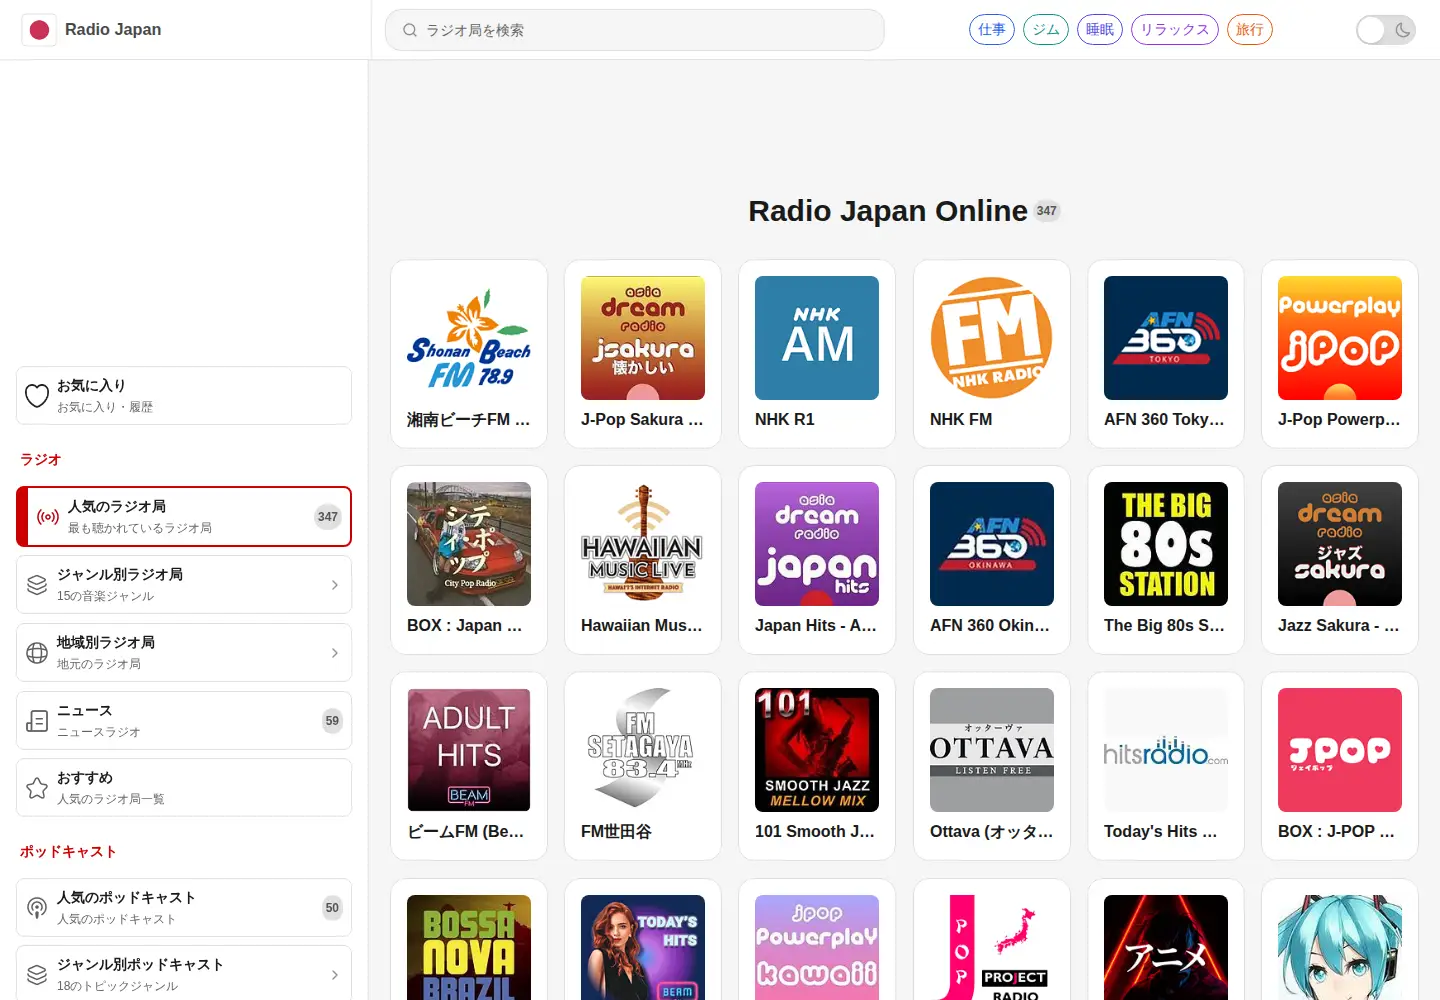Select the 仕事 tag button
This screenshot has height=1000, width=1440.
(992, 30)
